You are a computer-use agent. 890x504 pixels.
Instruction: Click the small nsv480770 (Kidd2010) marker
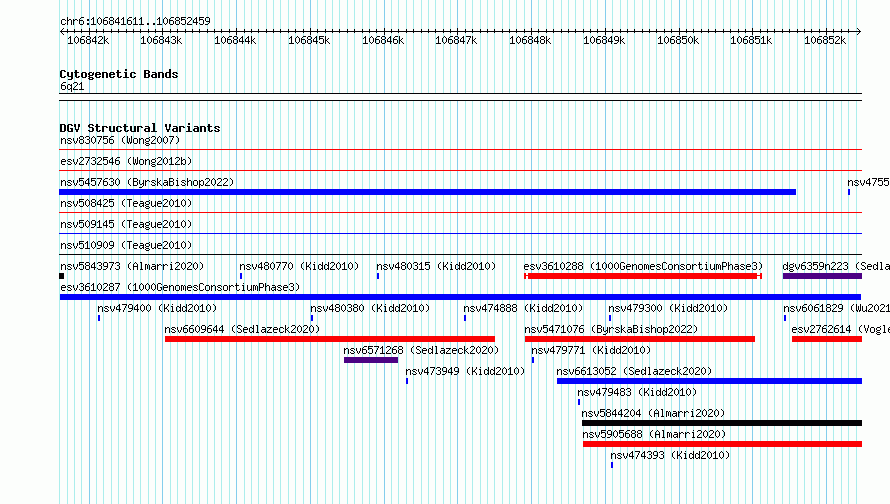pos(241,276)
